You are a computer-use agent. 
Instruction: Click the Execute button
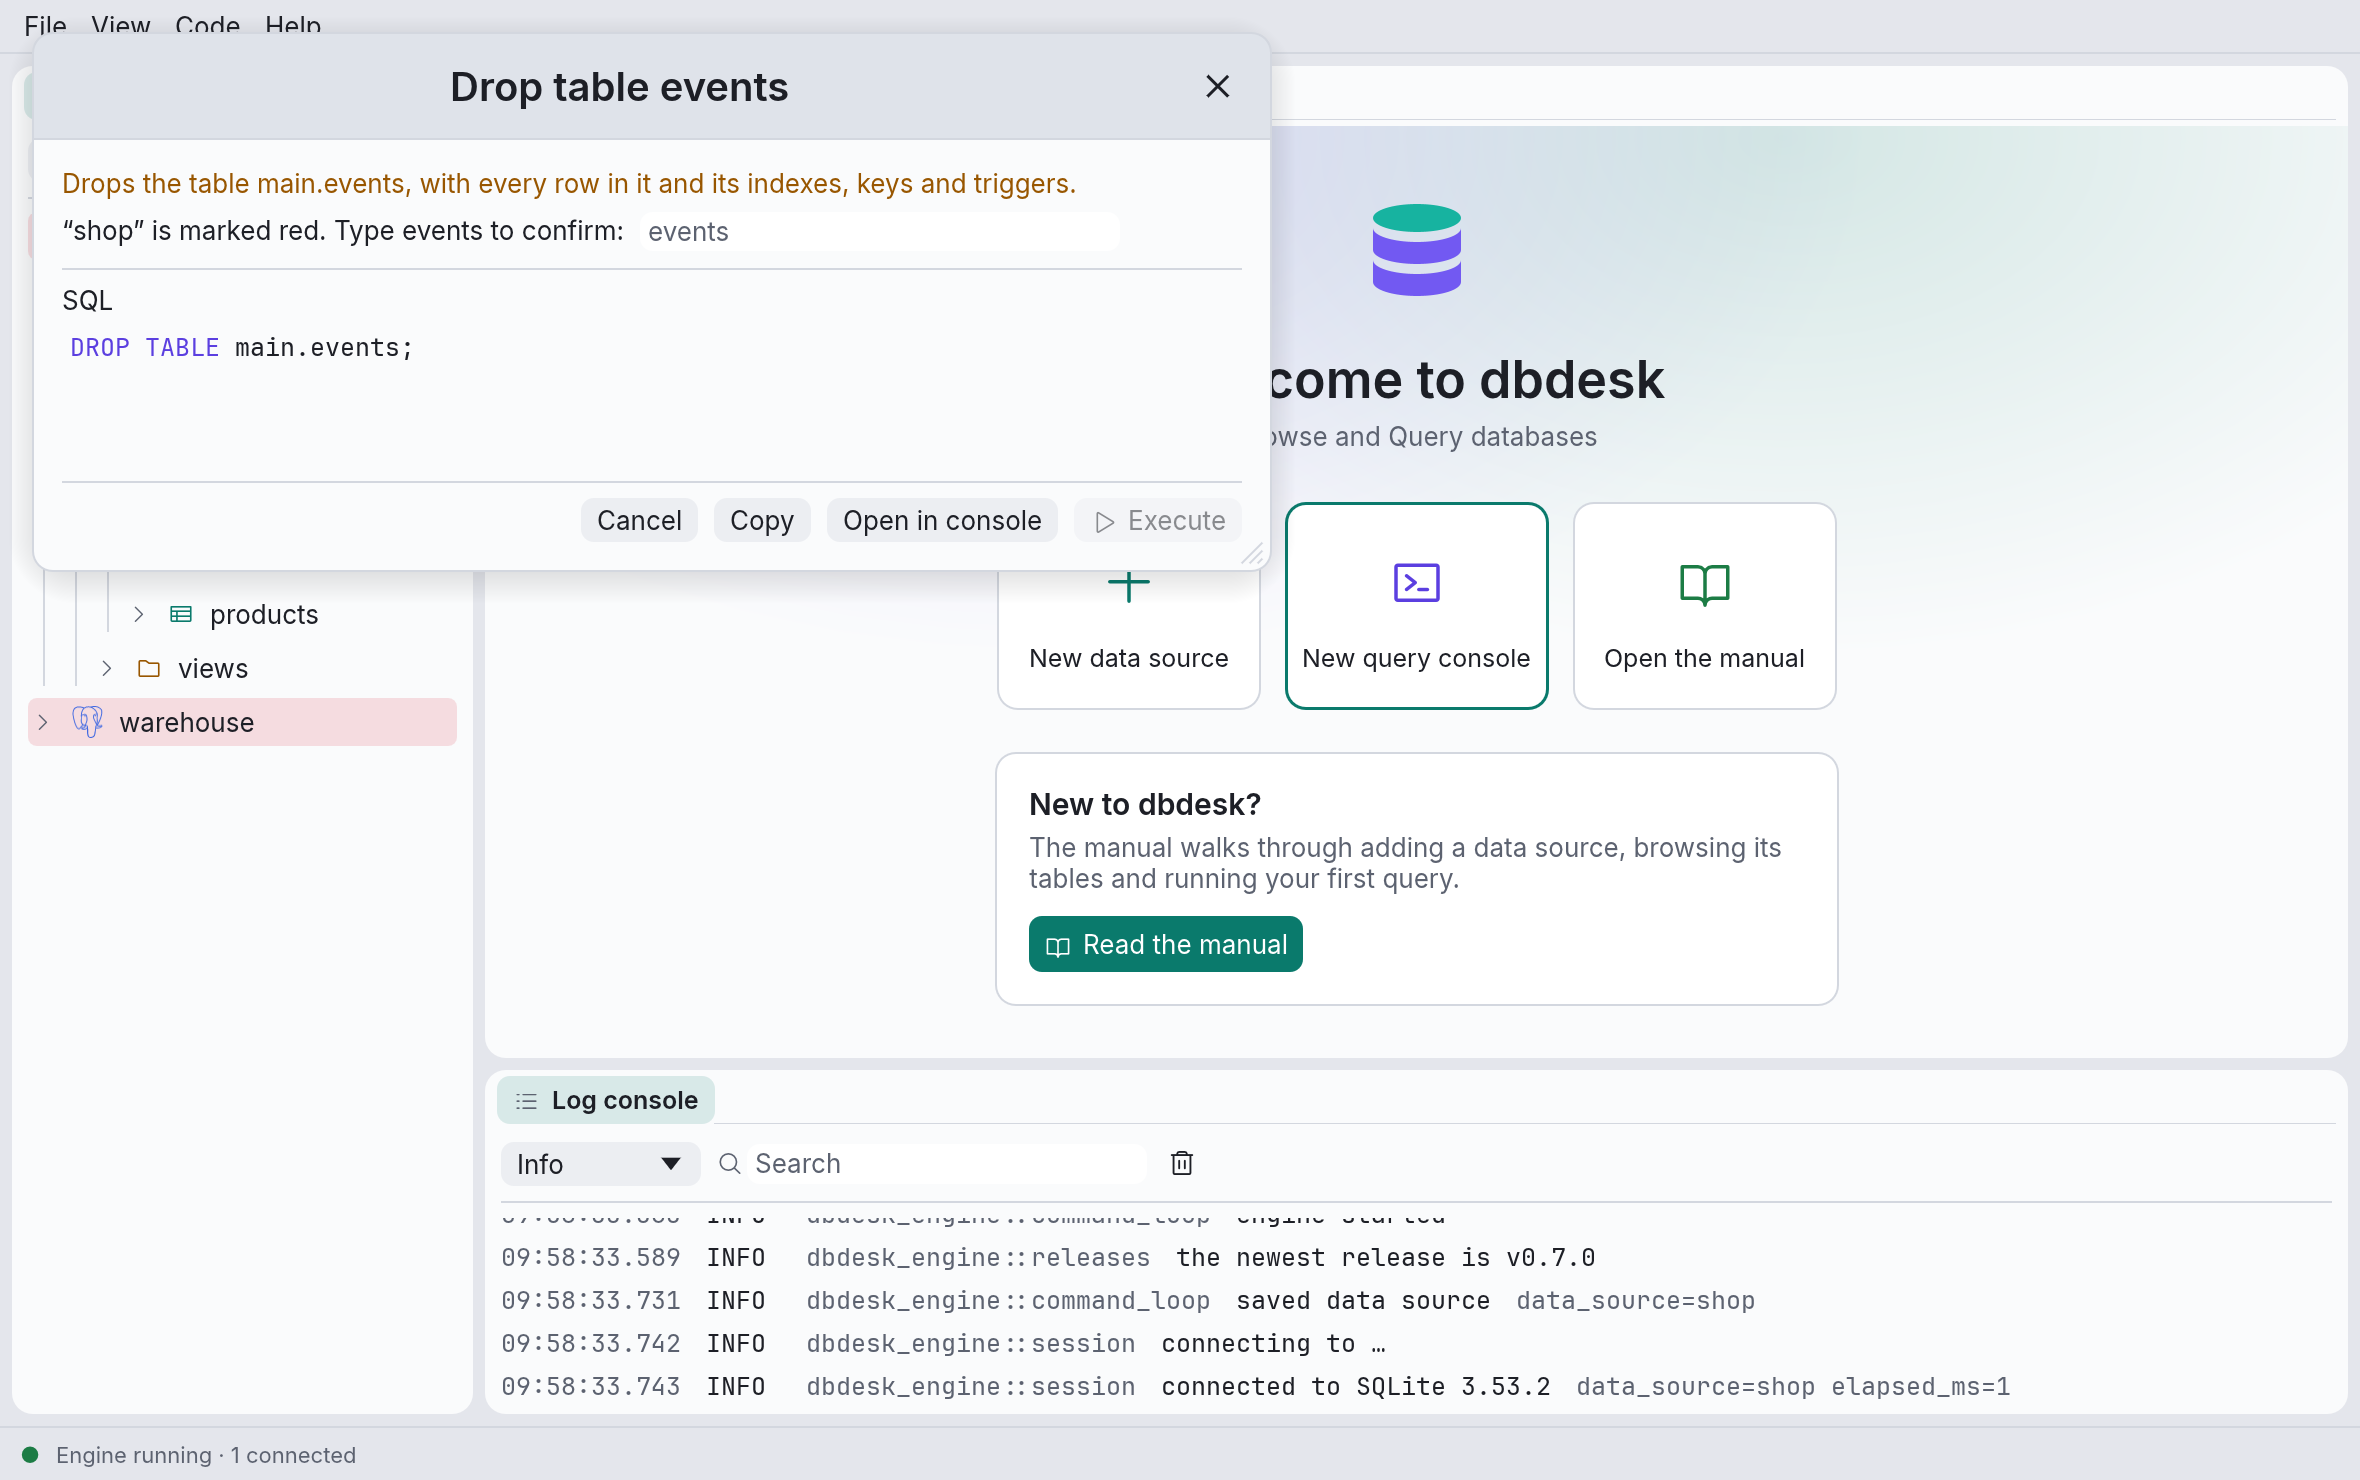pos(1158,520)
